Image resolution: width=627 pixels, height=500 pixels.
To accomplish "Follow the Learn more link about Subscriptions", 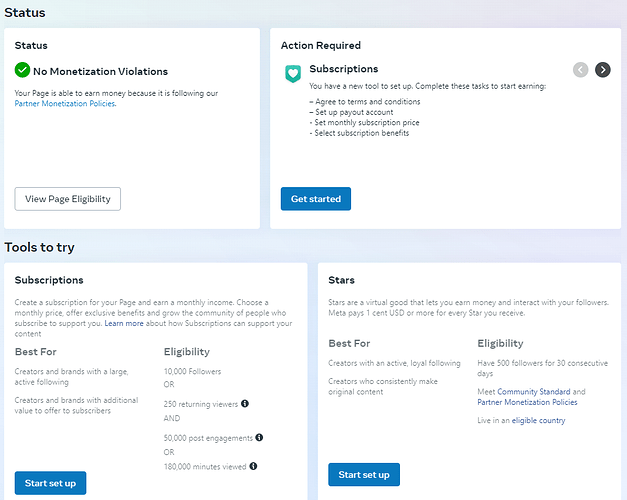I will 124,323.
